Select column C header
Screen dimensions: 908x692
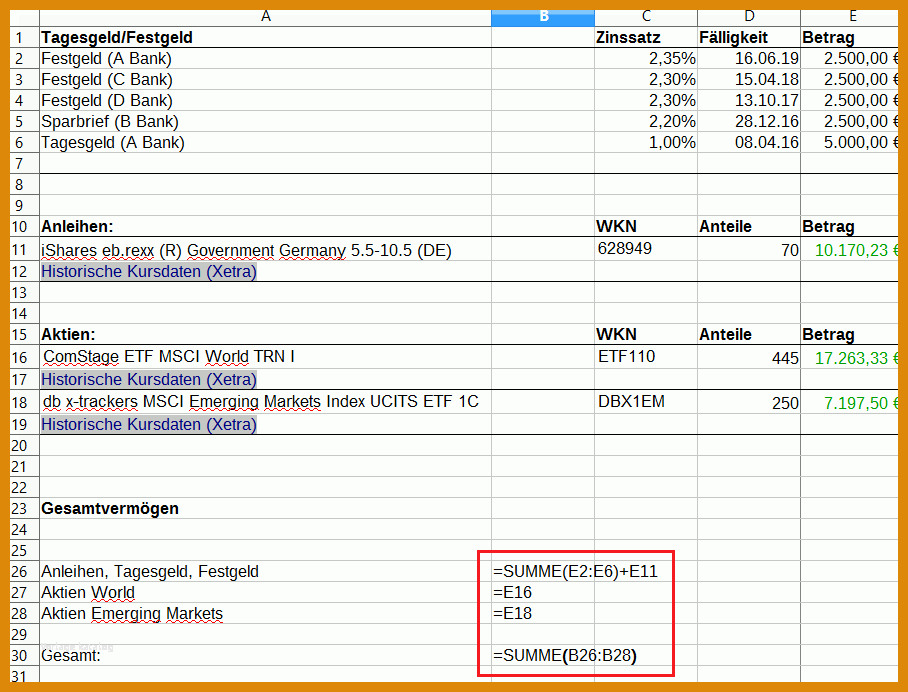(646, 17)
